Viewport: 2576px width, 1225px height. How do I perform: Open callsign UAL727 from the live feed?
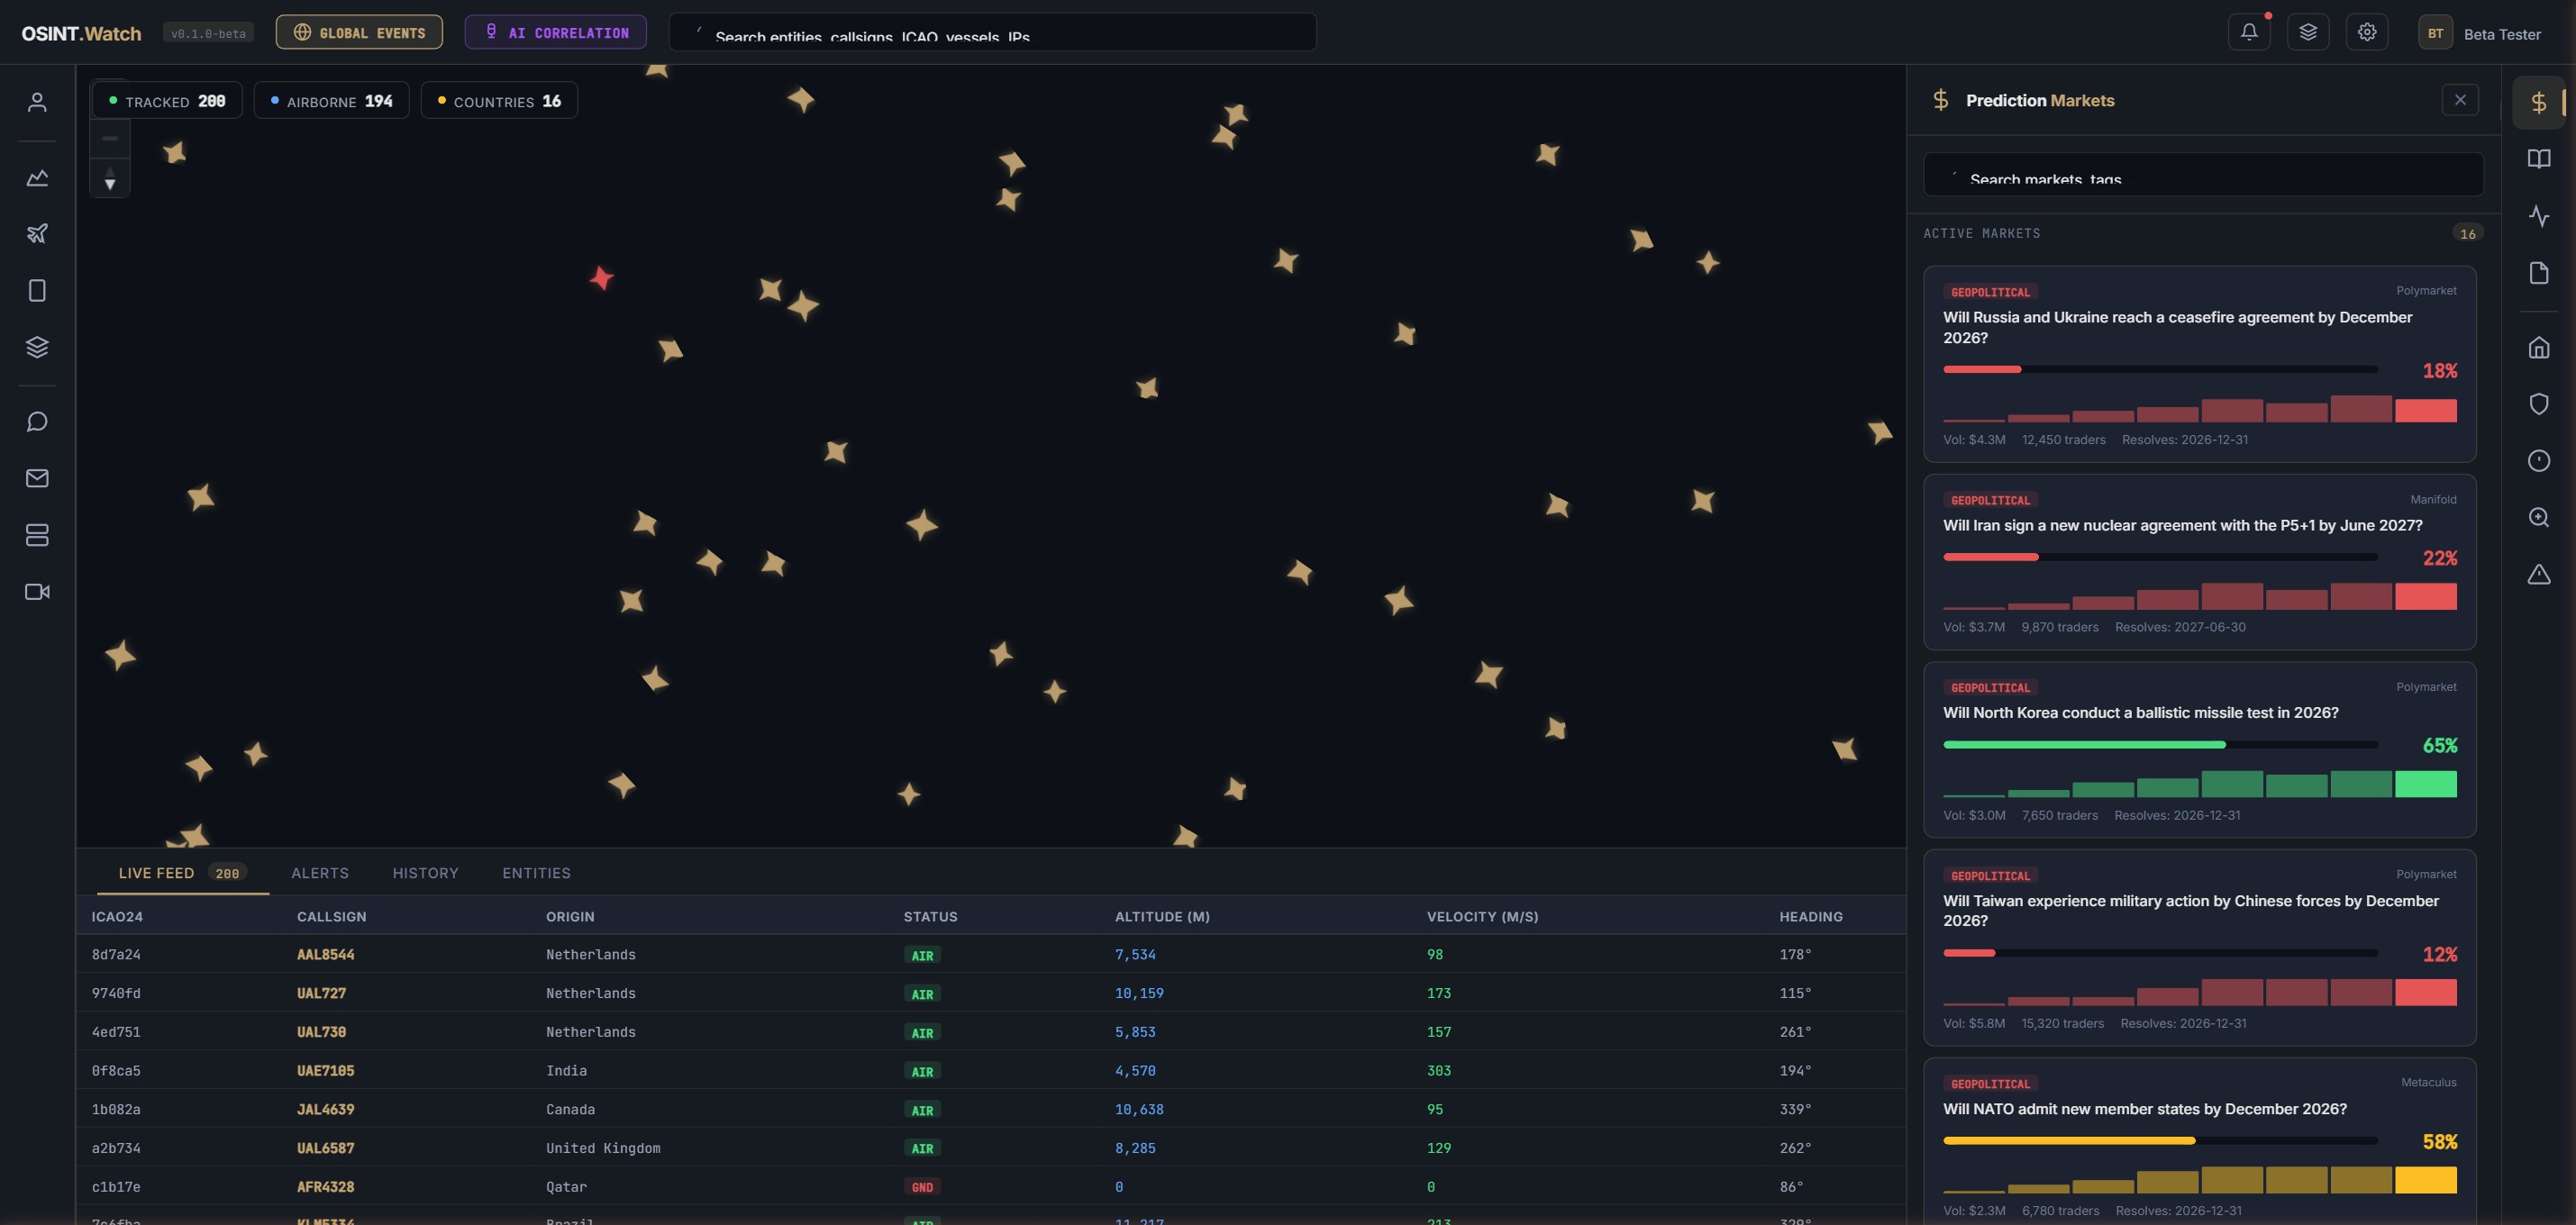pos(322,993)
